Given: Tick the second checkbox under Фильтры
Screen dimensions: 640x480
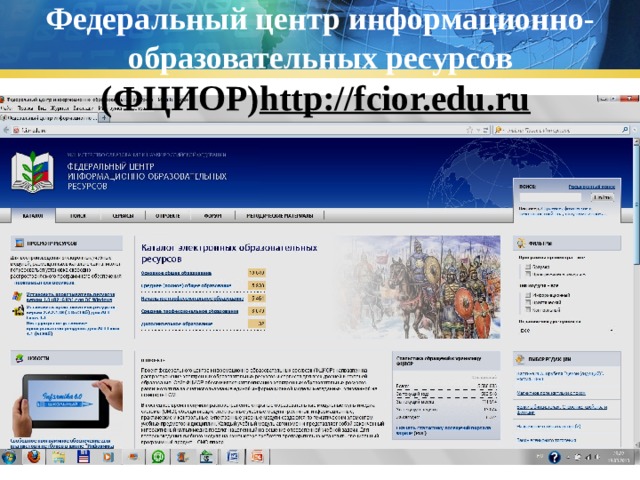Looking at the screenshot, I should pyautogui.click(x=528, y=274).
